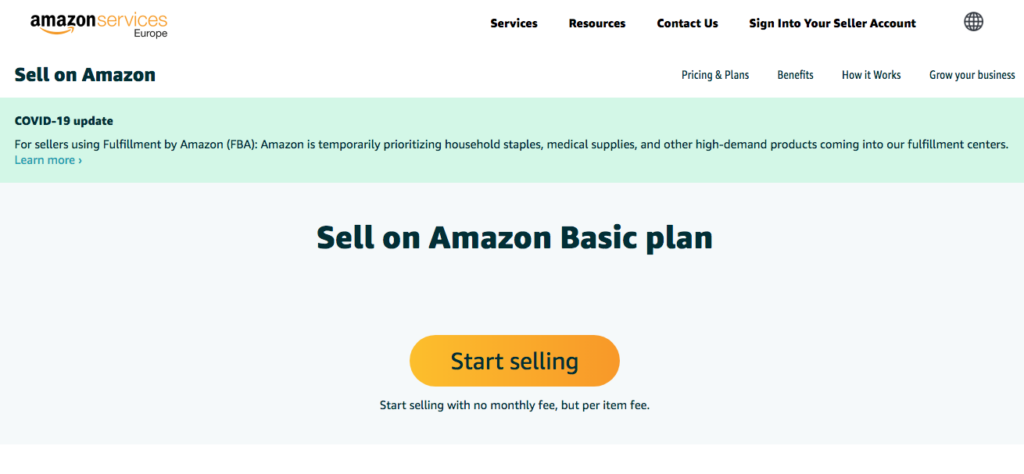Open the globe language selector icon

973,22
